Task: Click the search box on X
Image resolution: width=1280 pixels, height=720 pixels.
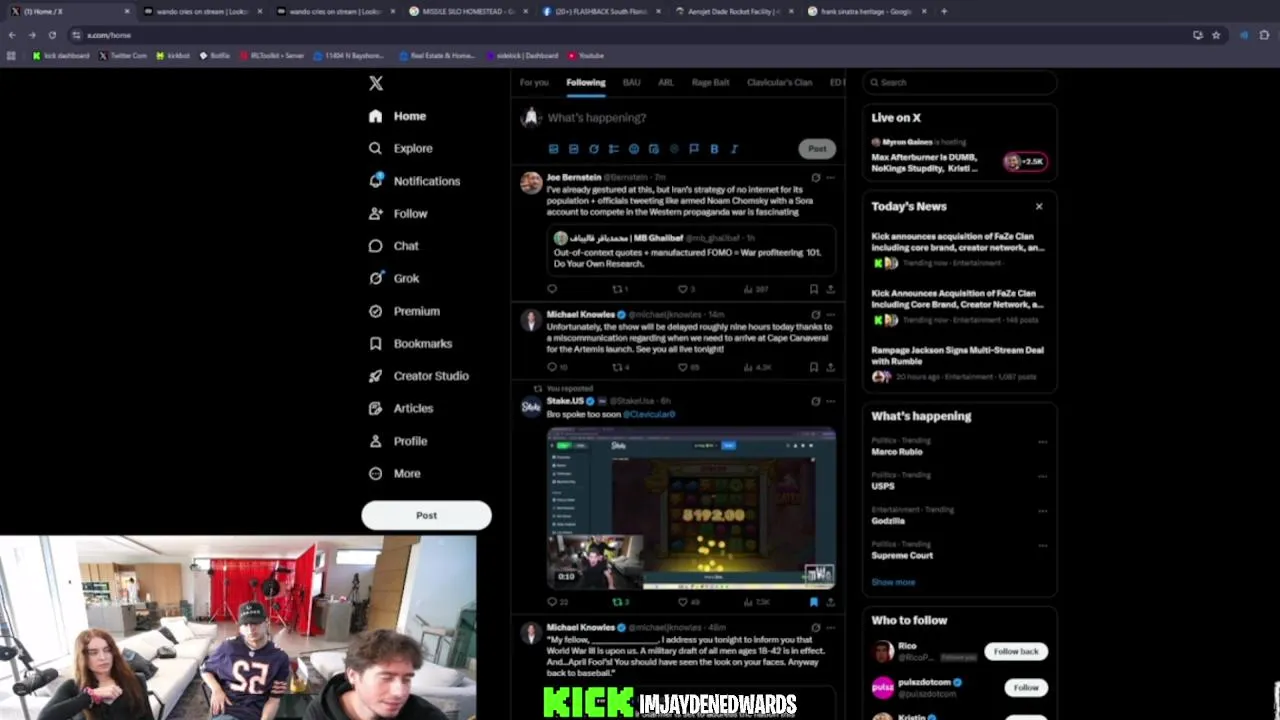Action: coord(959,82)
